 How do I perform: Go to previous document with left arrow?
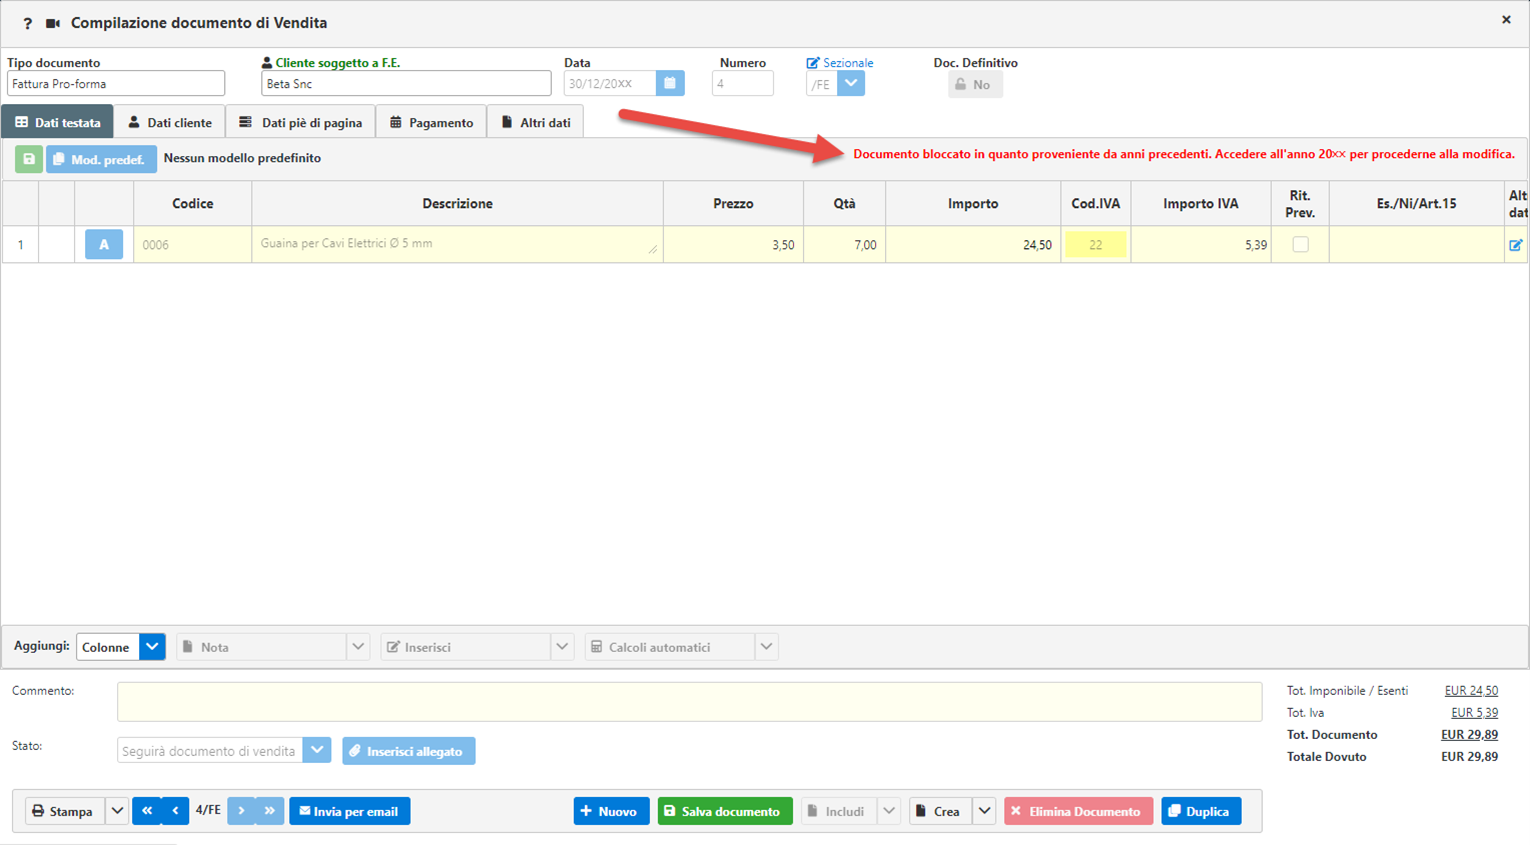pos(175,811)
